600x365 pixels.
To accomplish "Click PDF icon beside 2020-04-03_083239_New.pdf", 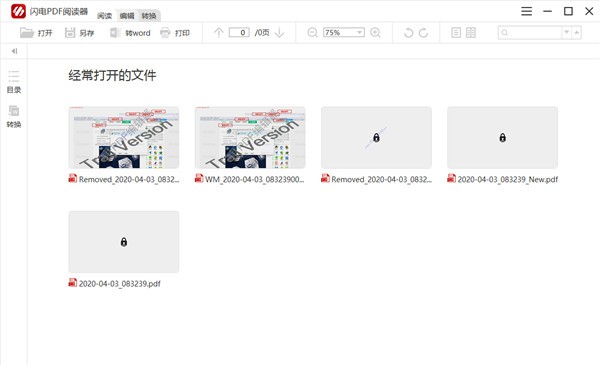I will pos(451,178).
